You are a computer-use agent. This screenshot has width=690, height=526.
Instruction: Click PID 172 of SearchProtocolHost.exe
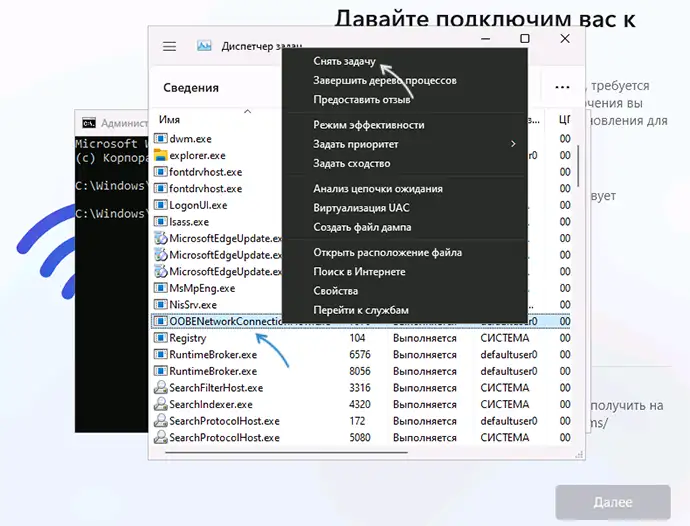(x=357, y=421)
